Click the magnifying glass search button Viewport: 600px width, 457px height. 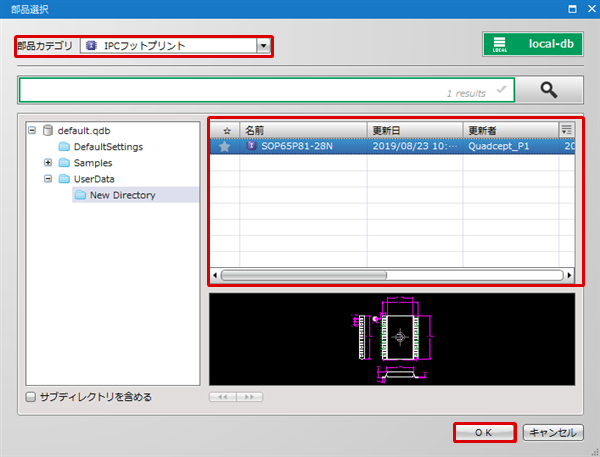(x=549, y=90)
